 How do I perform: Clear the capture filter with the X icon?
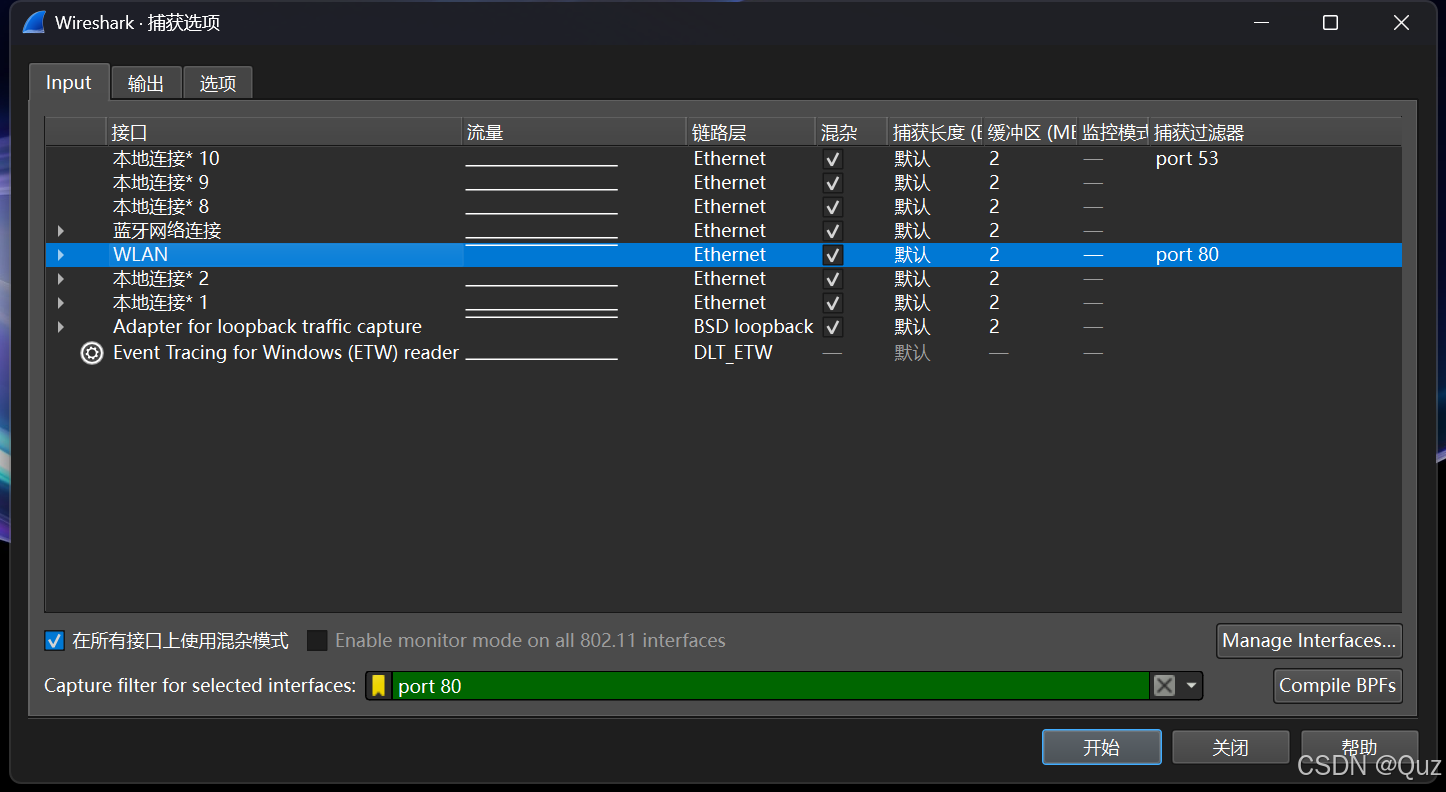pyautogui.click(x=1164, y=686)
